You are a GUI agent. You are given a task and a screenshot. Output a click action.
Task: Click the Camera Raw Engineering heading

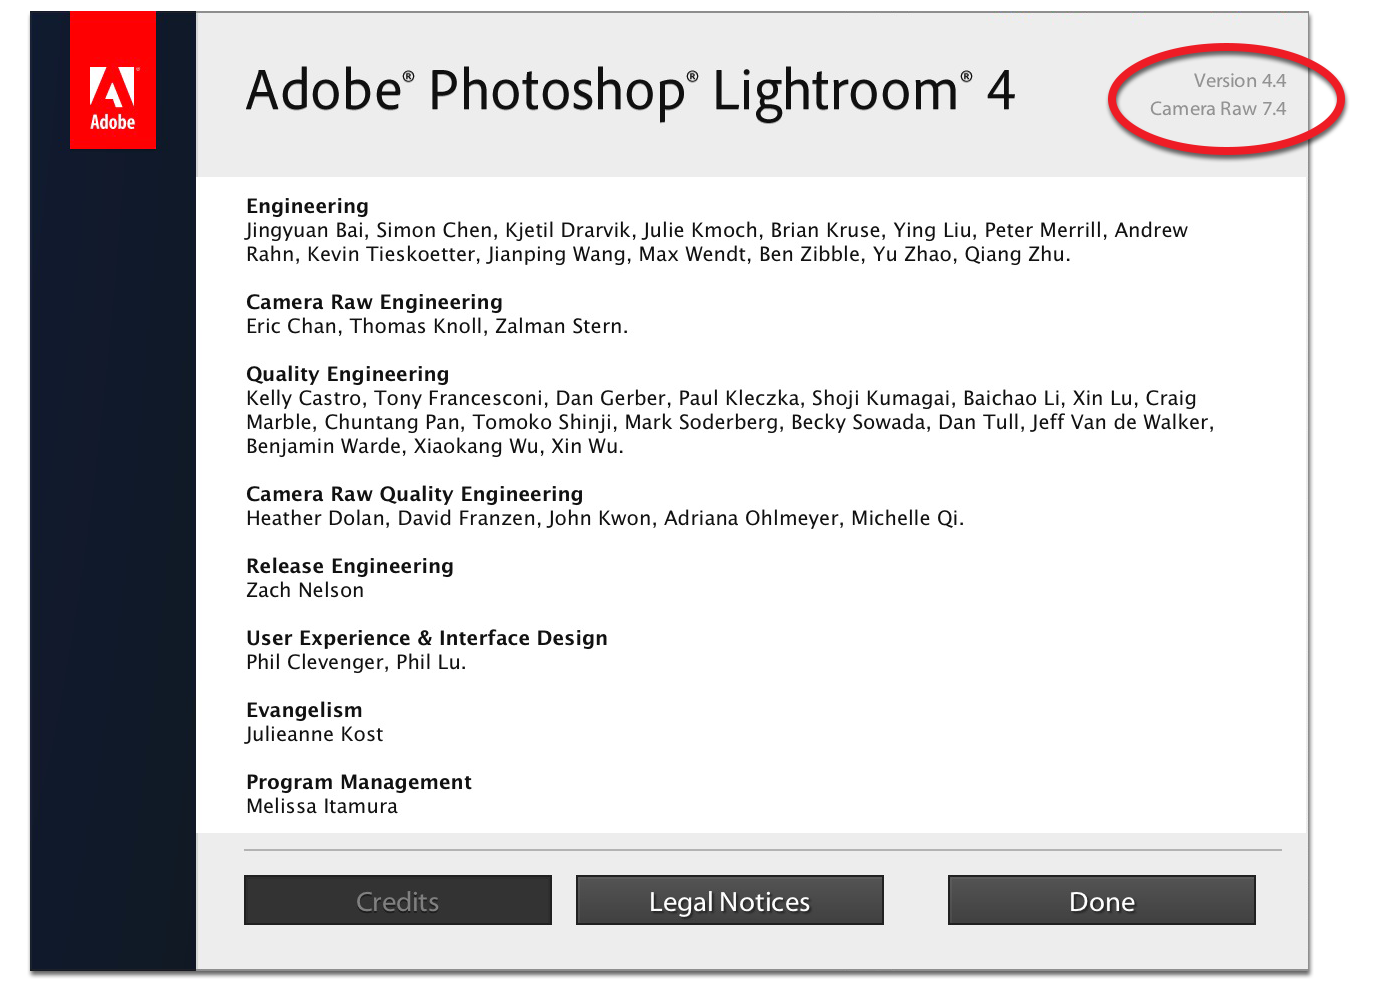(375, 302)
